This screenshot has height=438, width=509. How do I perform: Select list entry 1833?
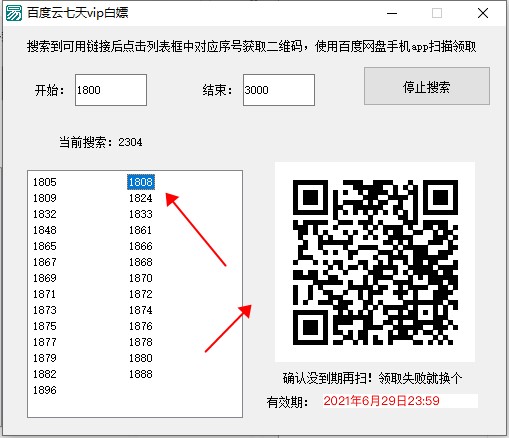point(141,214)
